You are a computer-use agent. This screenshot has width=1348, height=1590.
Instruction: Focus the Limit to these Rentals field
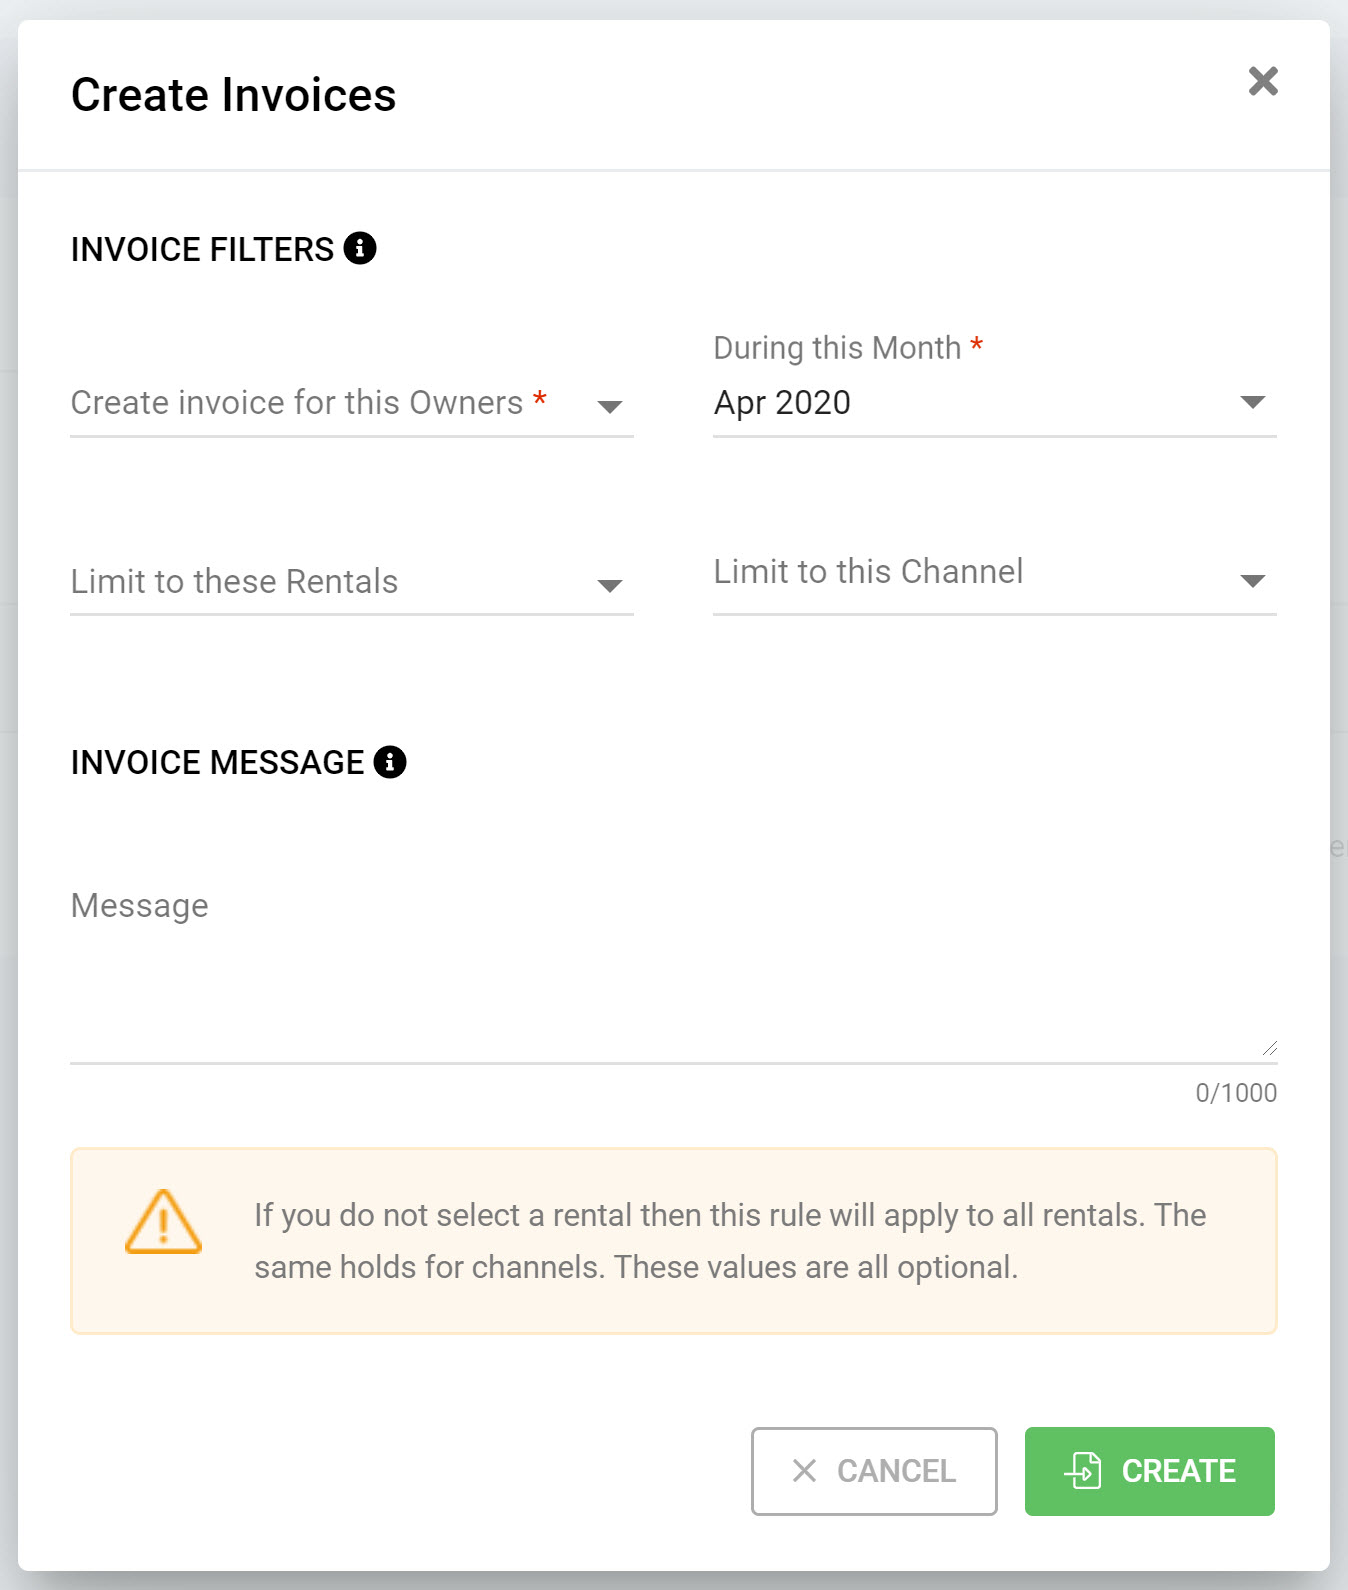(352, 582)
